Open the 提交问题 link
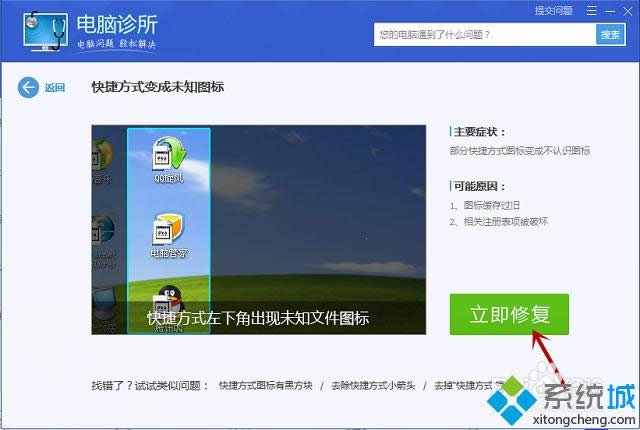This screenshot has height=430, width=640. pyautogui.click(x=553, y=11)
